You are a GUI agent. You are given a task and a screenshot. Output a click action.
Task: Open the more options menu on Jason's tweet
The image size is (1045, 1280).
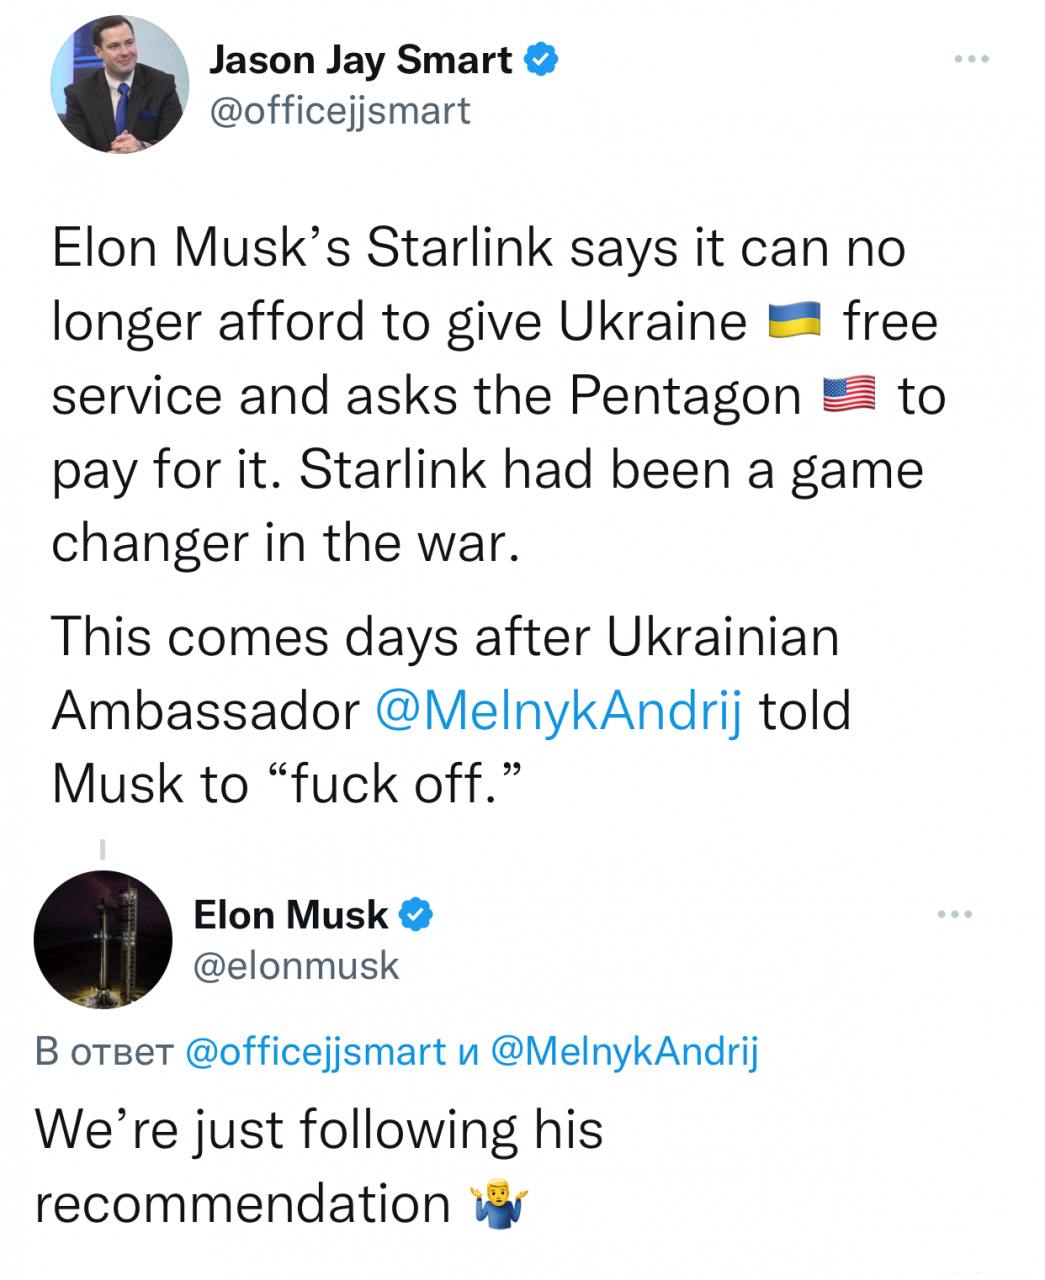point(970,60)
